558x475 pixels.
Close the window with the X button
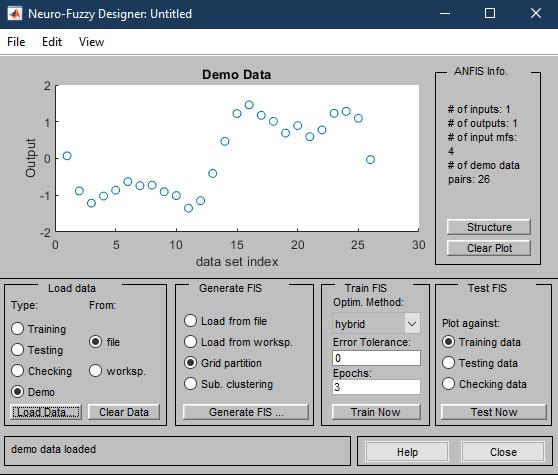(x=536, y=14)
